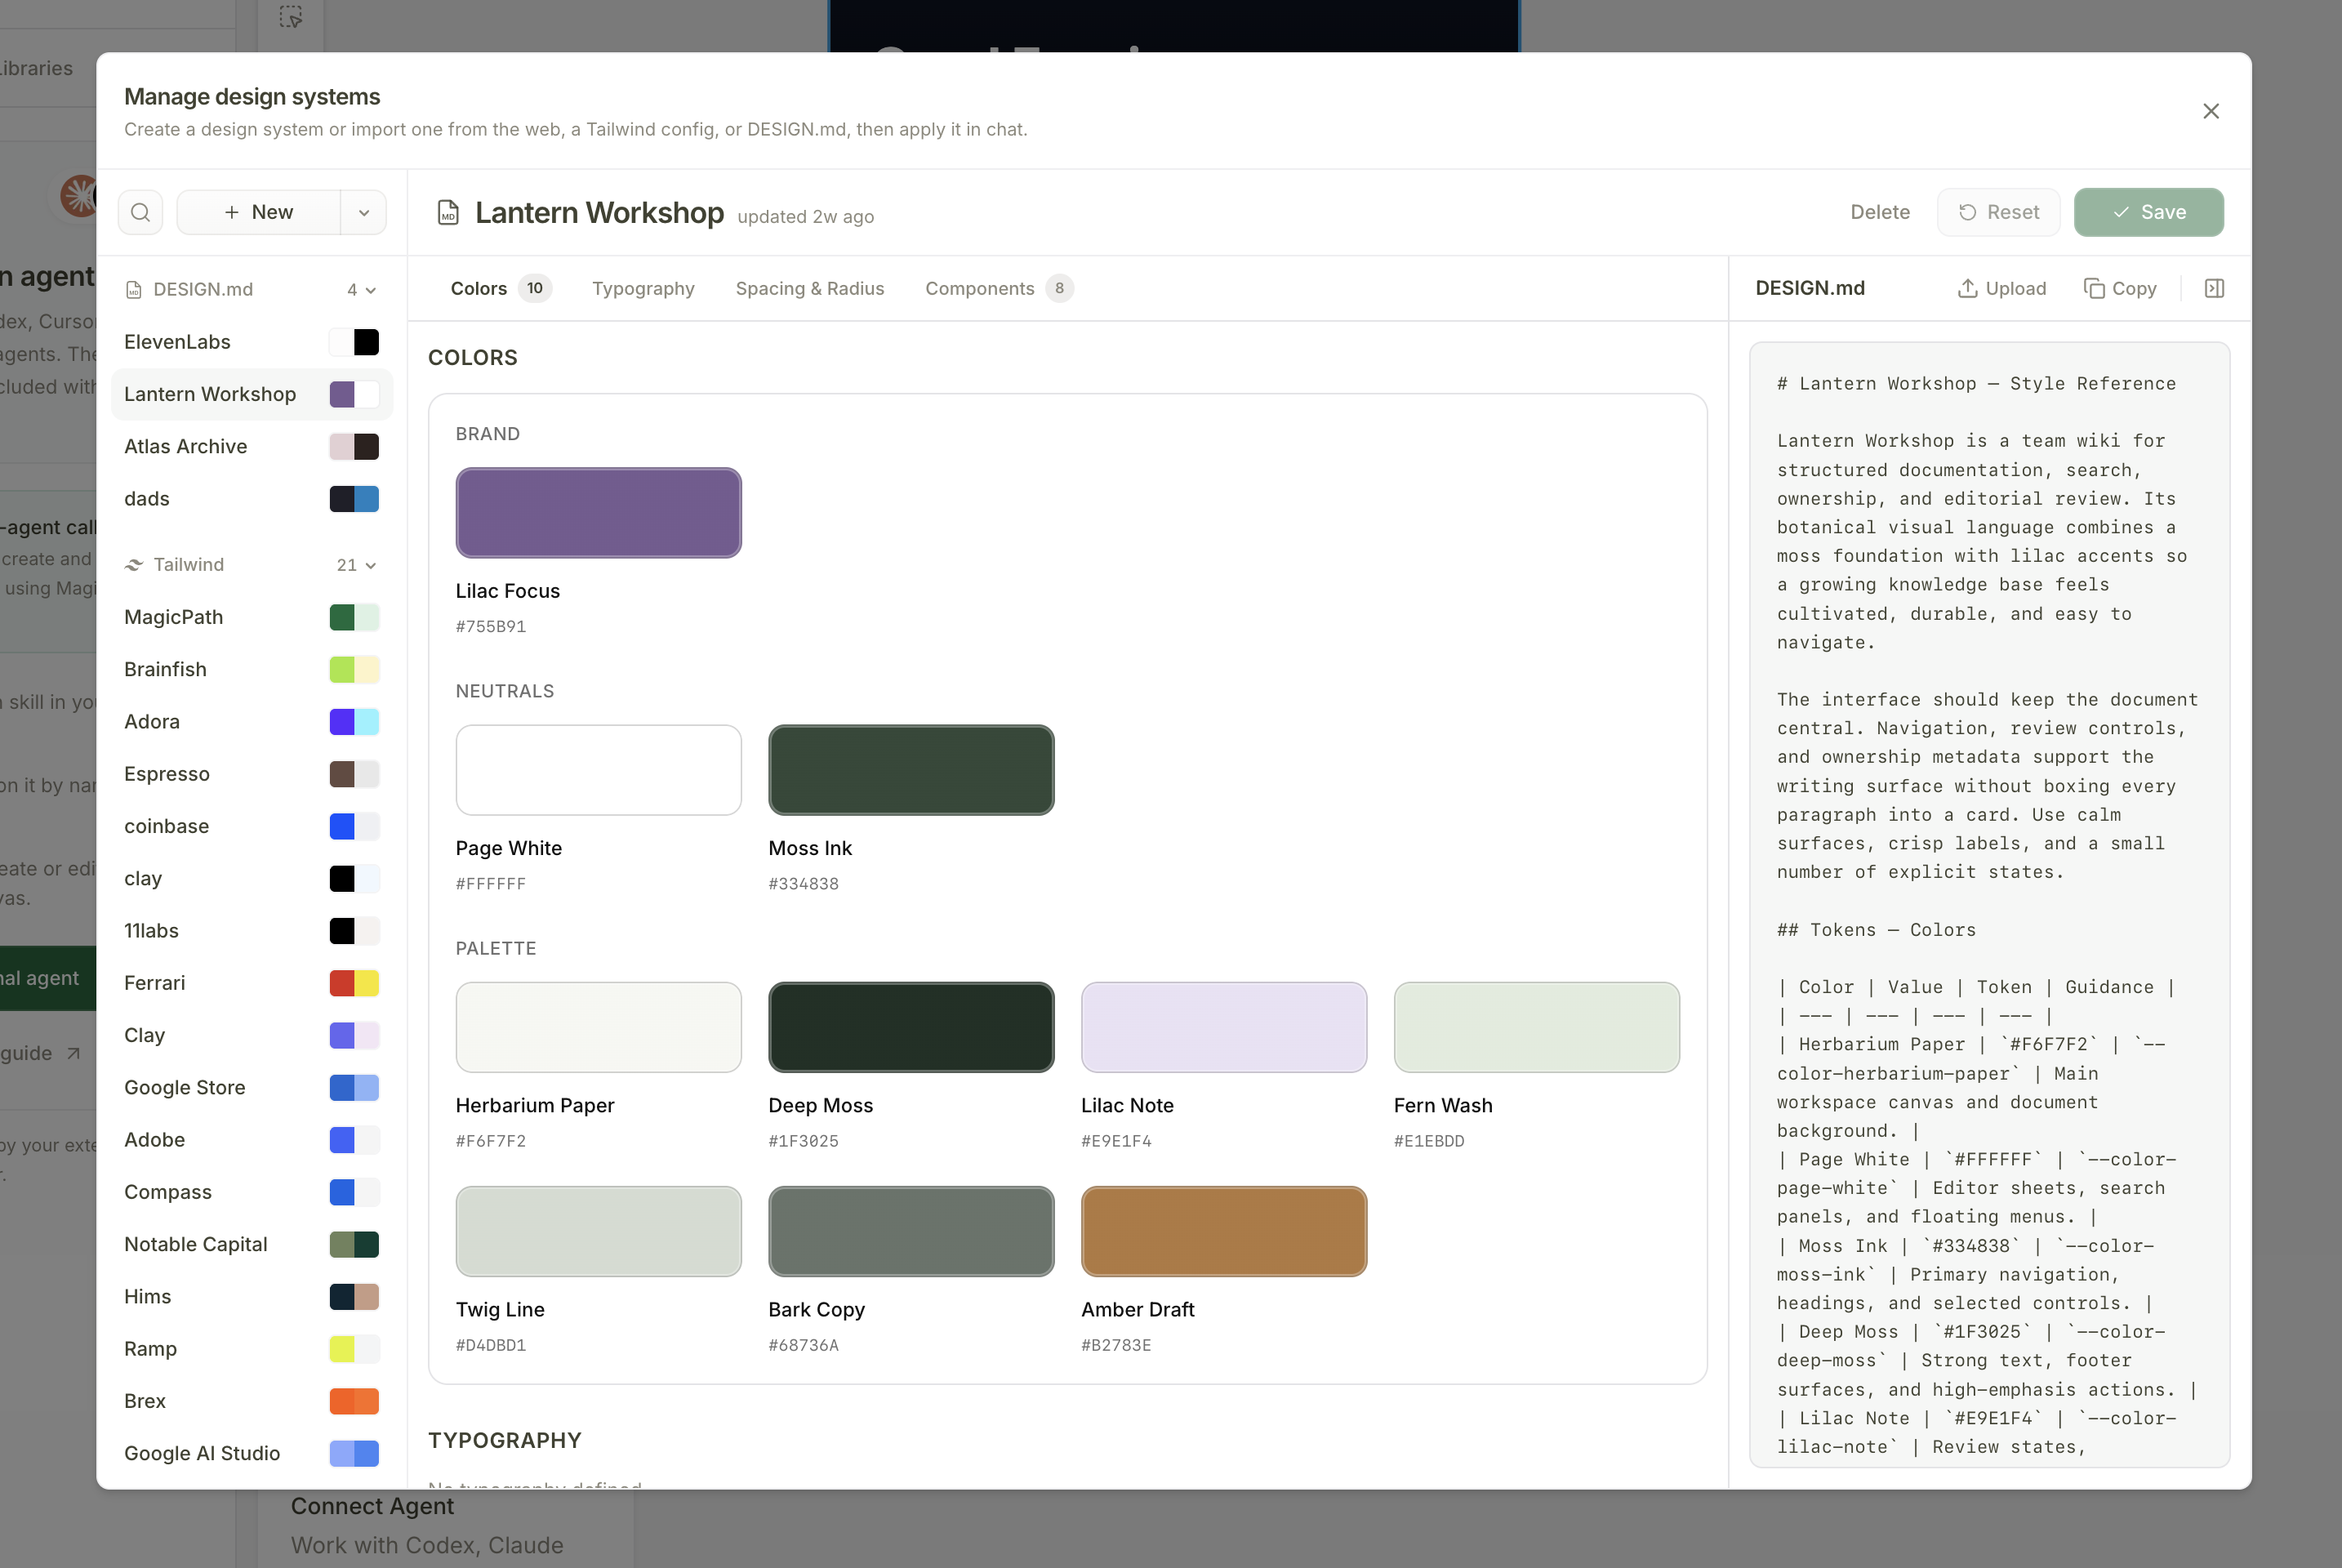
Task: Upload a DESIGN.md file
Action: pos(2002,288)
